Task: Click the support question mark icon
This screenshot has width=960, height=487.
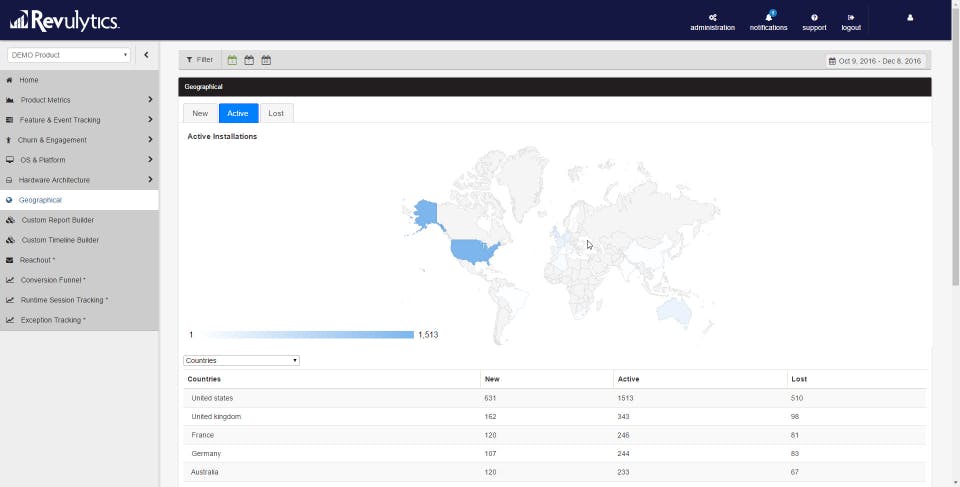Action: [x=814, y=18]
